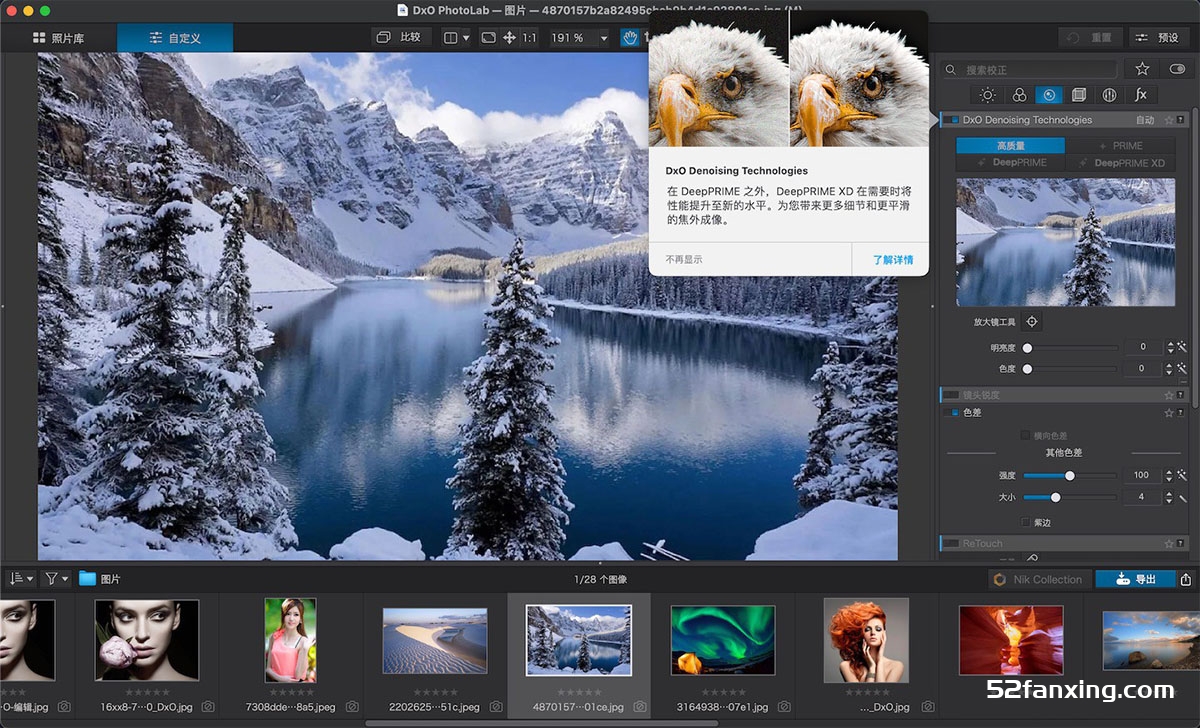The width and height of the screenshot is (1200, 728).
Task: Adjust the 大小 value stepper
Action: click(x=1171, y=497)
